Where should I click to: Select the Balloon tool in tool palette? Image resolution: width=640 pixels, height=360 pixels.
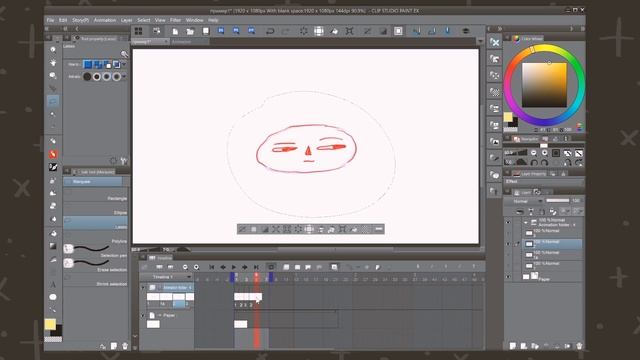point(53,297)
